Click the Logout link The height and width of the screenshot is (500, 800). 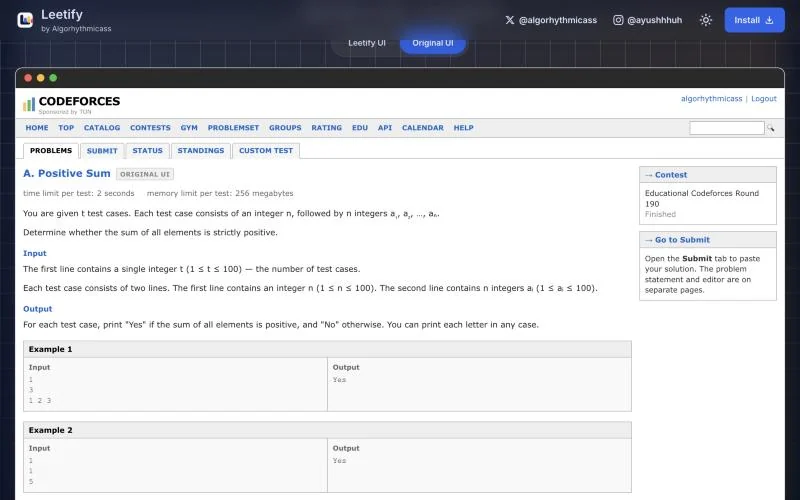tap(763, 98)
